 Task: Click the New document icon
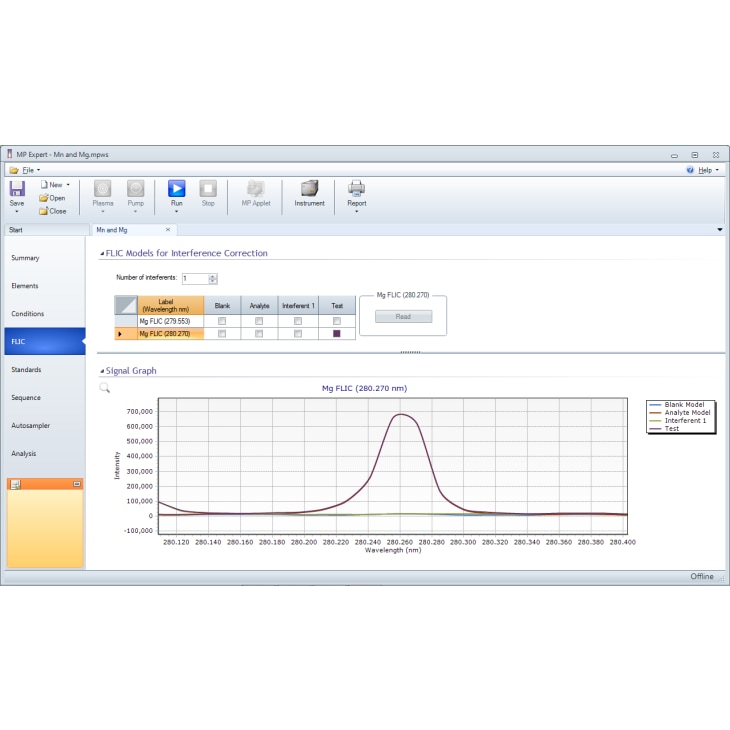coord(44,185)
